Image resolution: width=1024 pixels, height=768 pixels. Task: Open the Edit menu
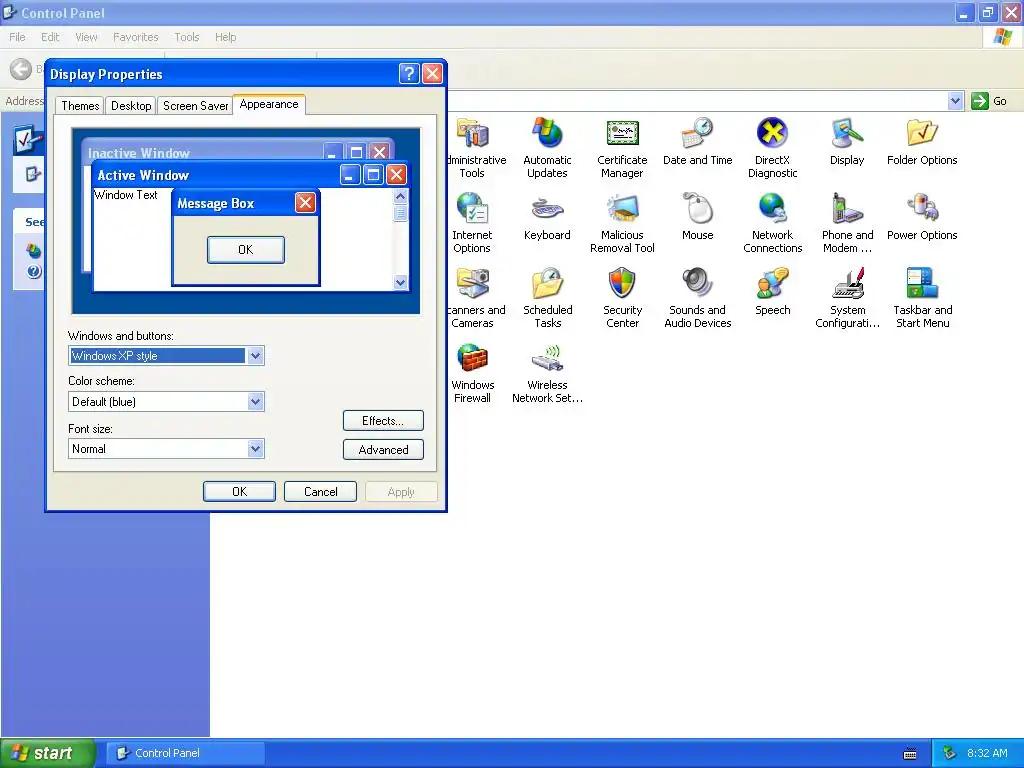point(50,37)
